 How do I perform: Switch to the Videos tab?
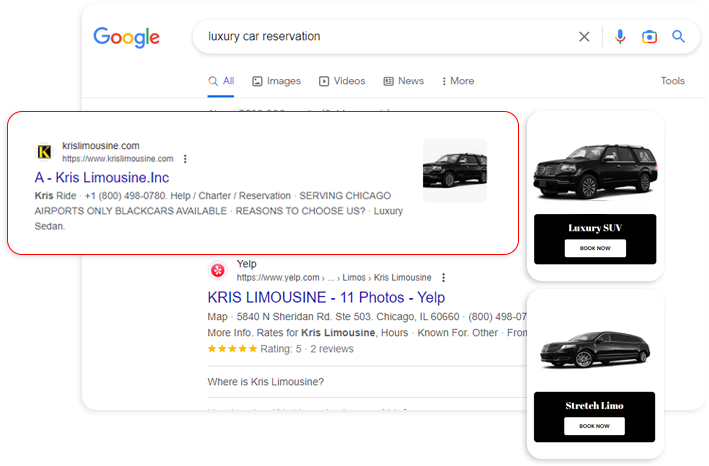point(342,81)
